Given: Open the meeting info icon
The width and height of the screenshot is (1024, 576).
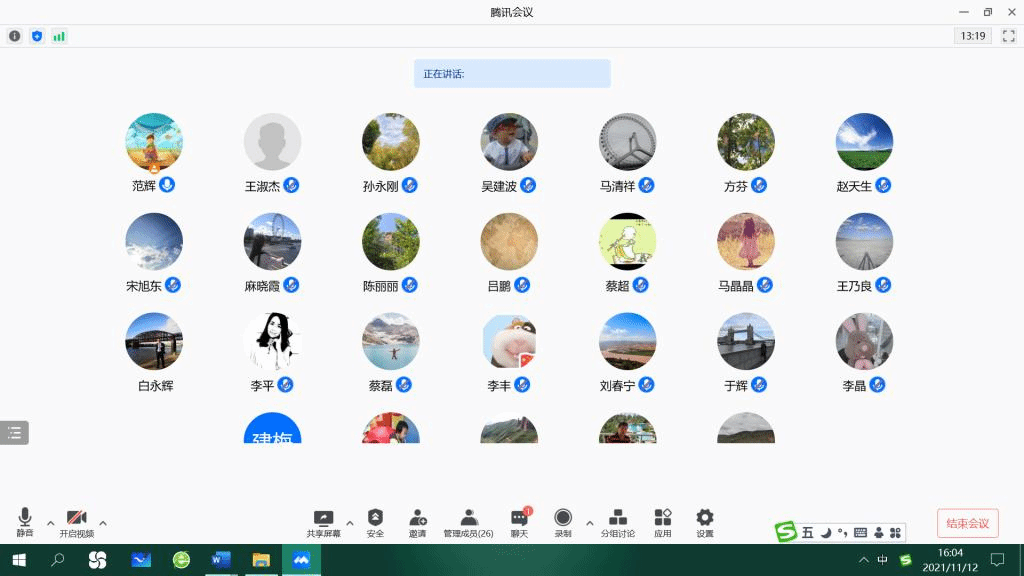Looking at the screenshot, I should pos(15,36).
